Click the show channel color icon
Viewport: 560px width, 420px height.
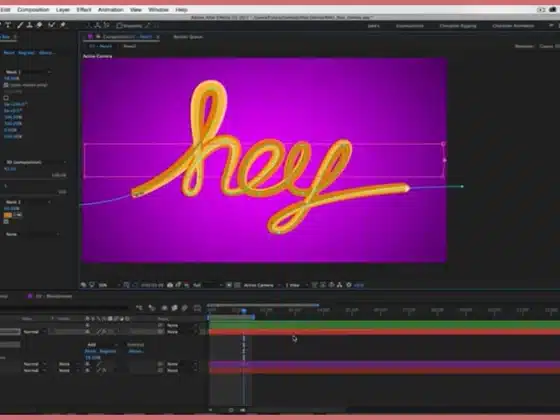(x=187, y=285)
